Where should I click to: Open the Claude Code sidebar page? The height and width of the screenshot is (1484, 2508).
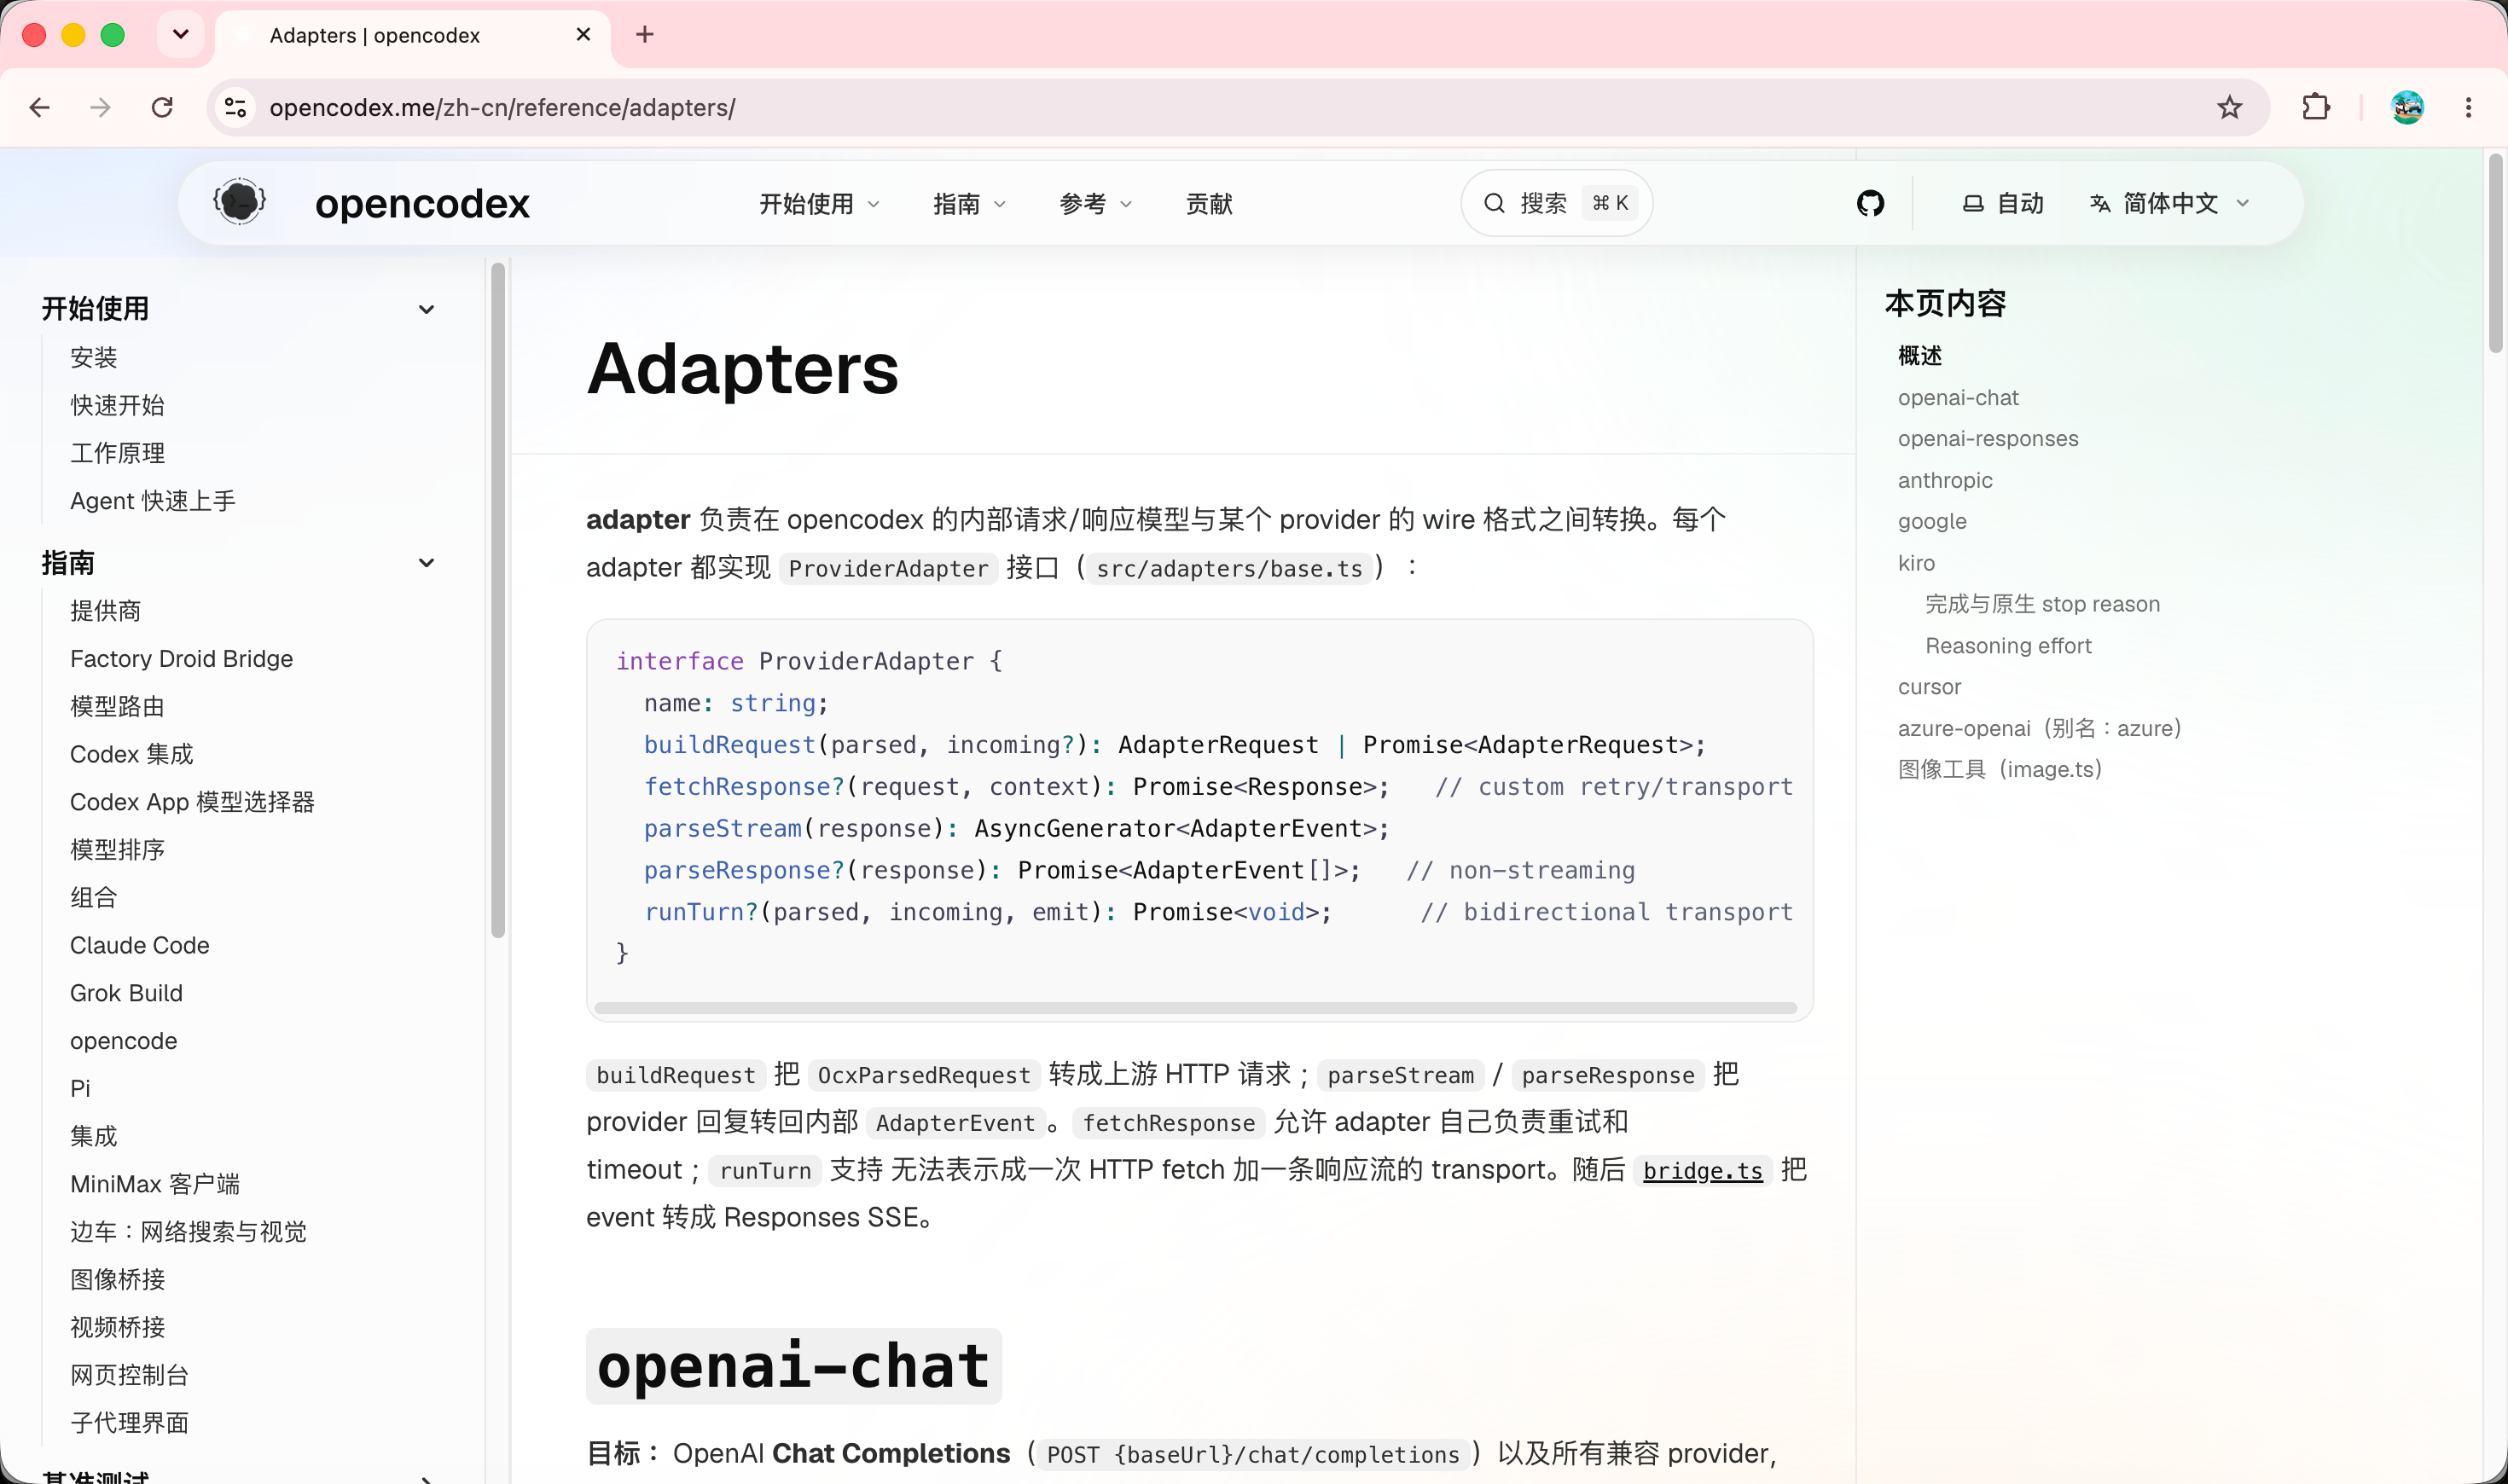140,945
